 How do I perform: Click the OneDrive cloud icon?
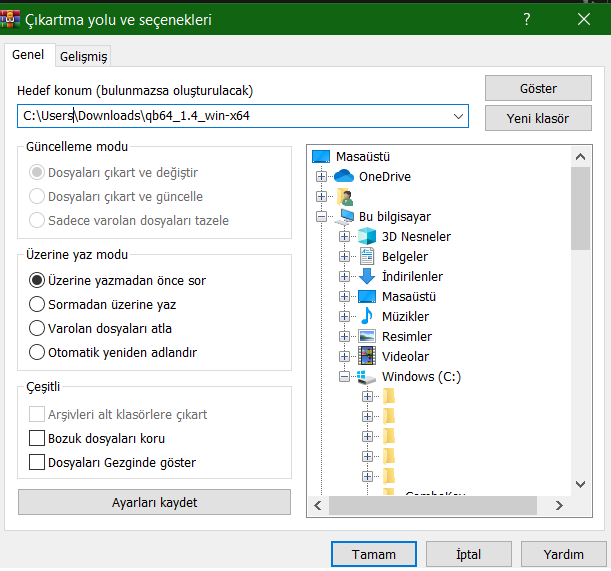pyautogui.click(x=344, y=177)
